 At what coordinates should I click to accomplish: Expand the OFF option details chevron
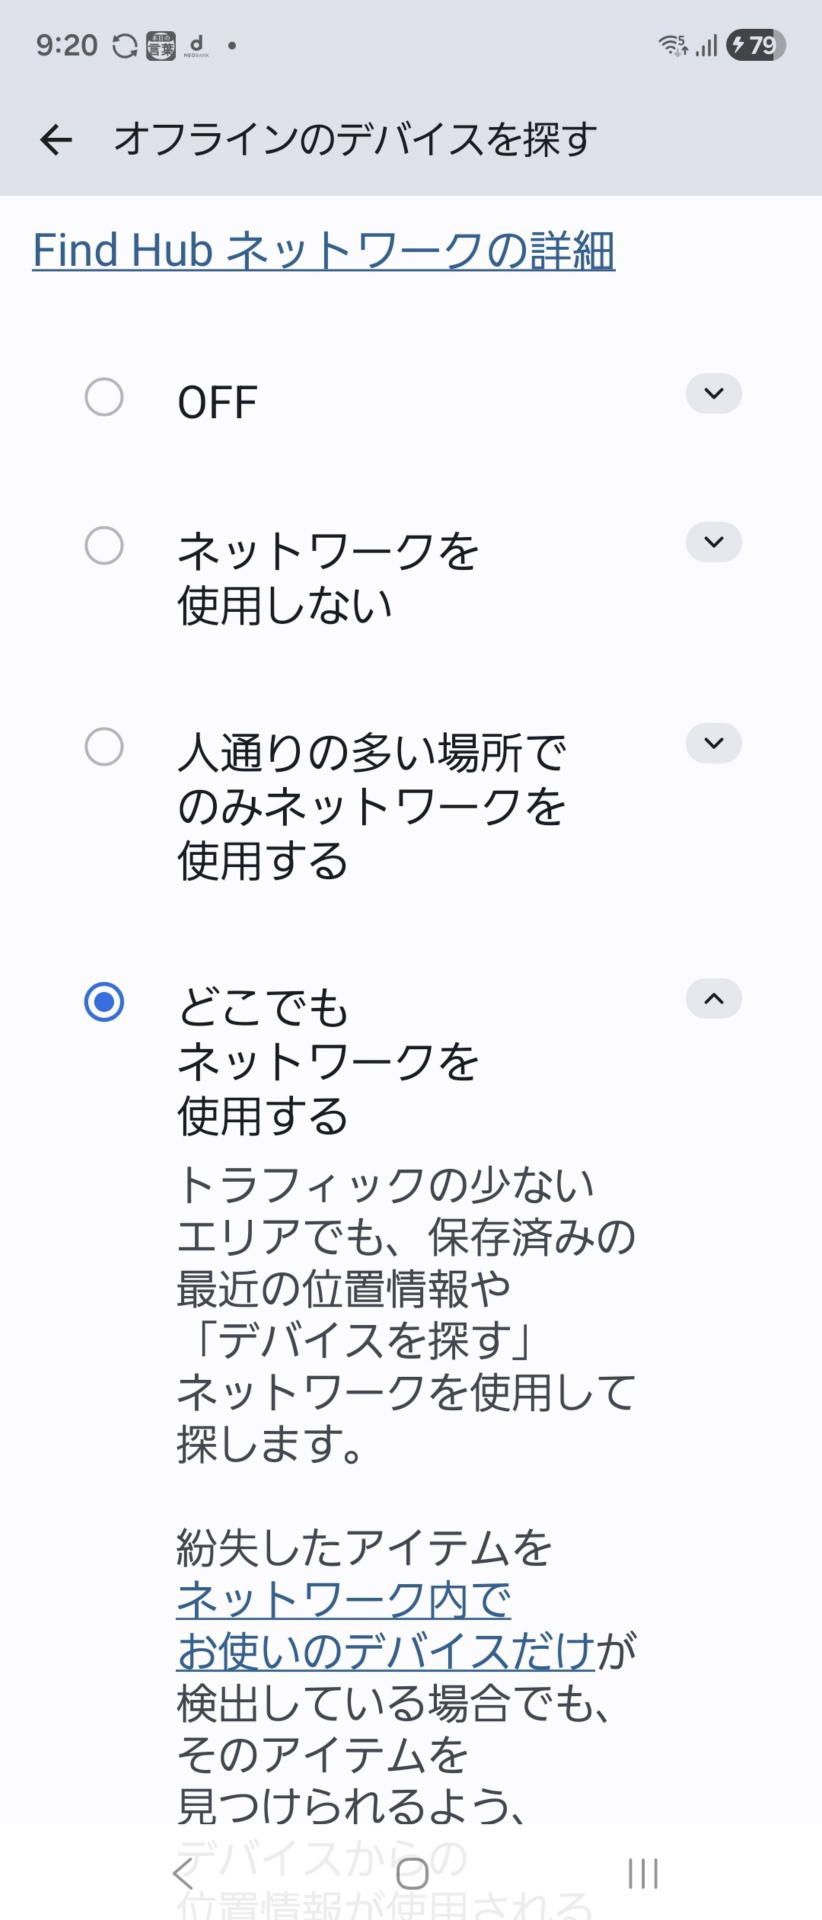click(713, 394)
